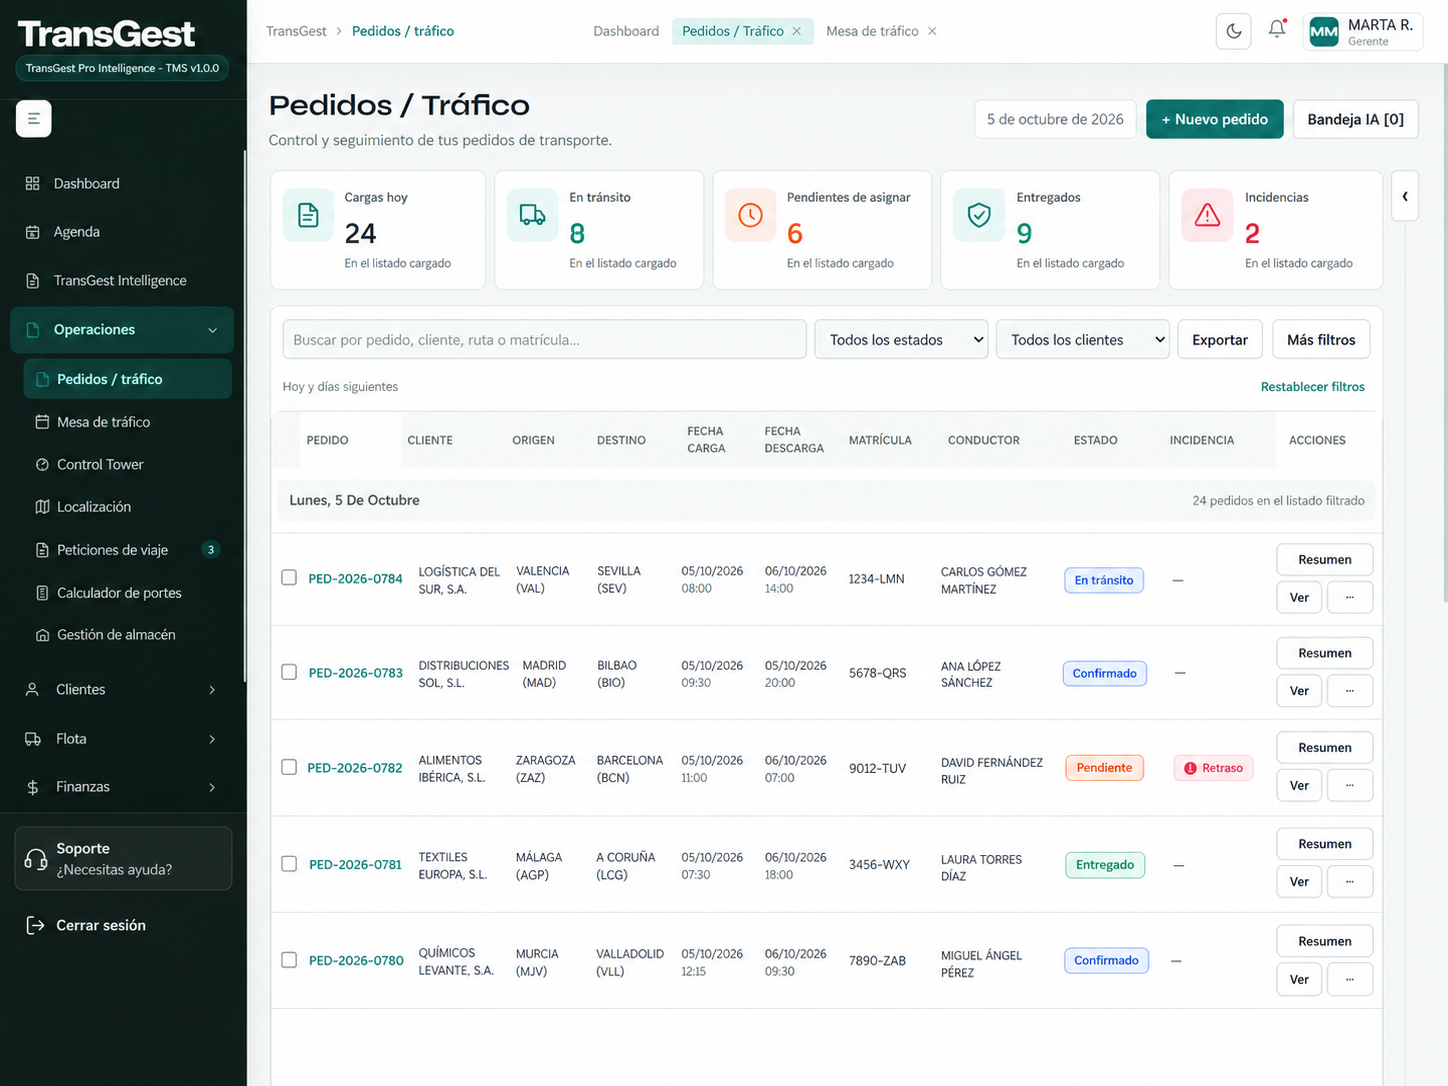The width and height of the screenshot is (1448, 1086).
Task: Open Mesa de tráfico in sidebar
Action: click(x=128, y=422)
